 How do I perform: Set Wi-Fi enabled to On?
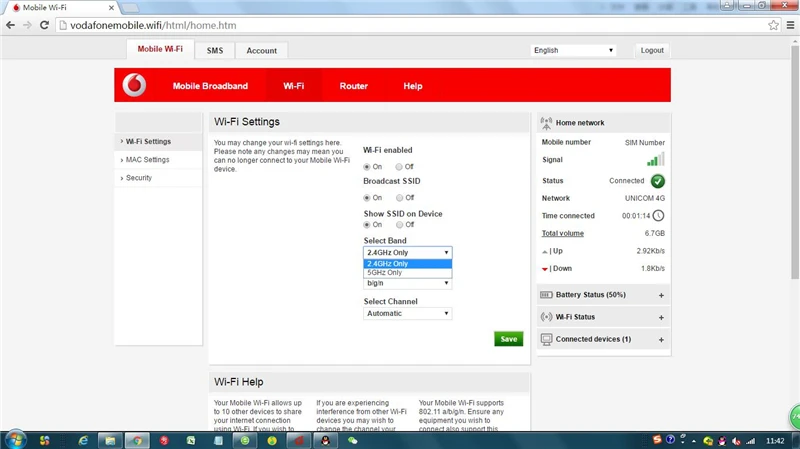[x=367, y=167]
